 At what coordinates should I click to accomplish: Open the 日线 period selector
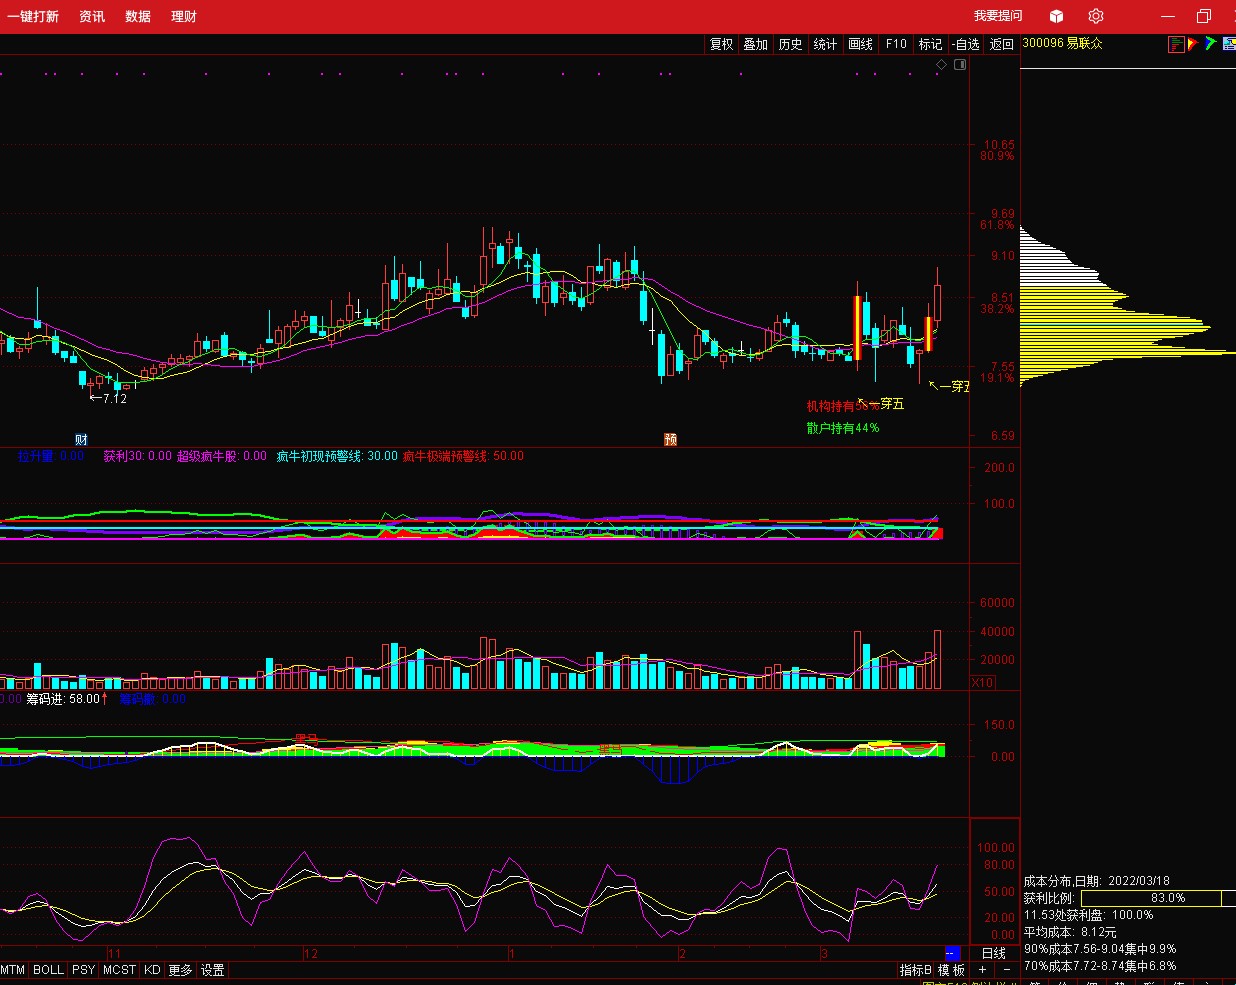pyautogui.click(x=994, y=954)
